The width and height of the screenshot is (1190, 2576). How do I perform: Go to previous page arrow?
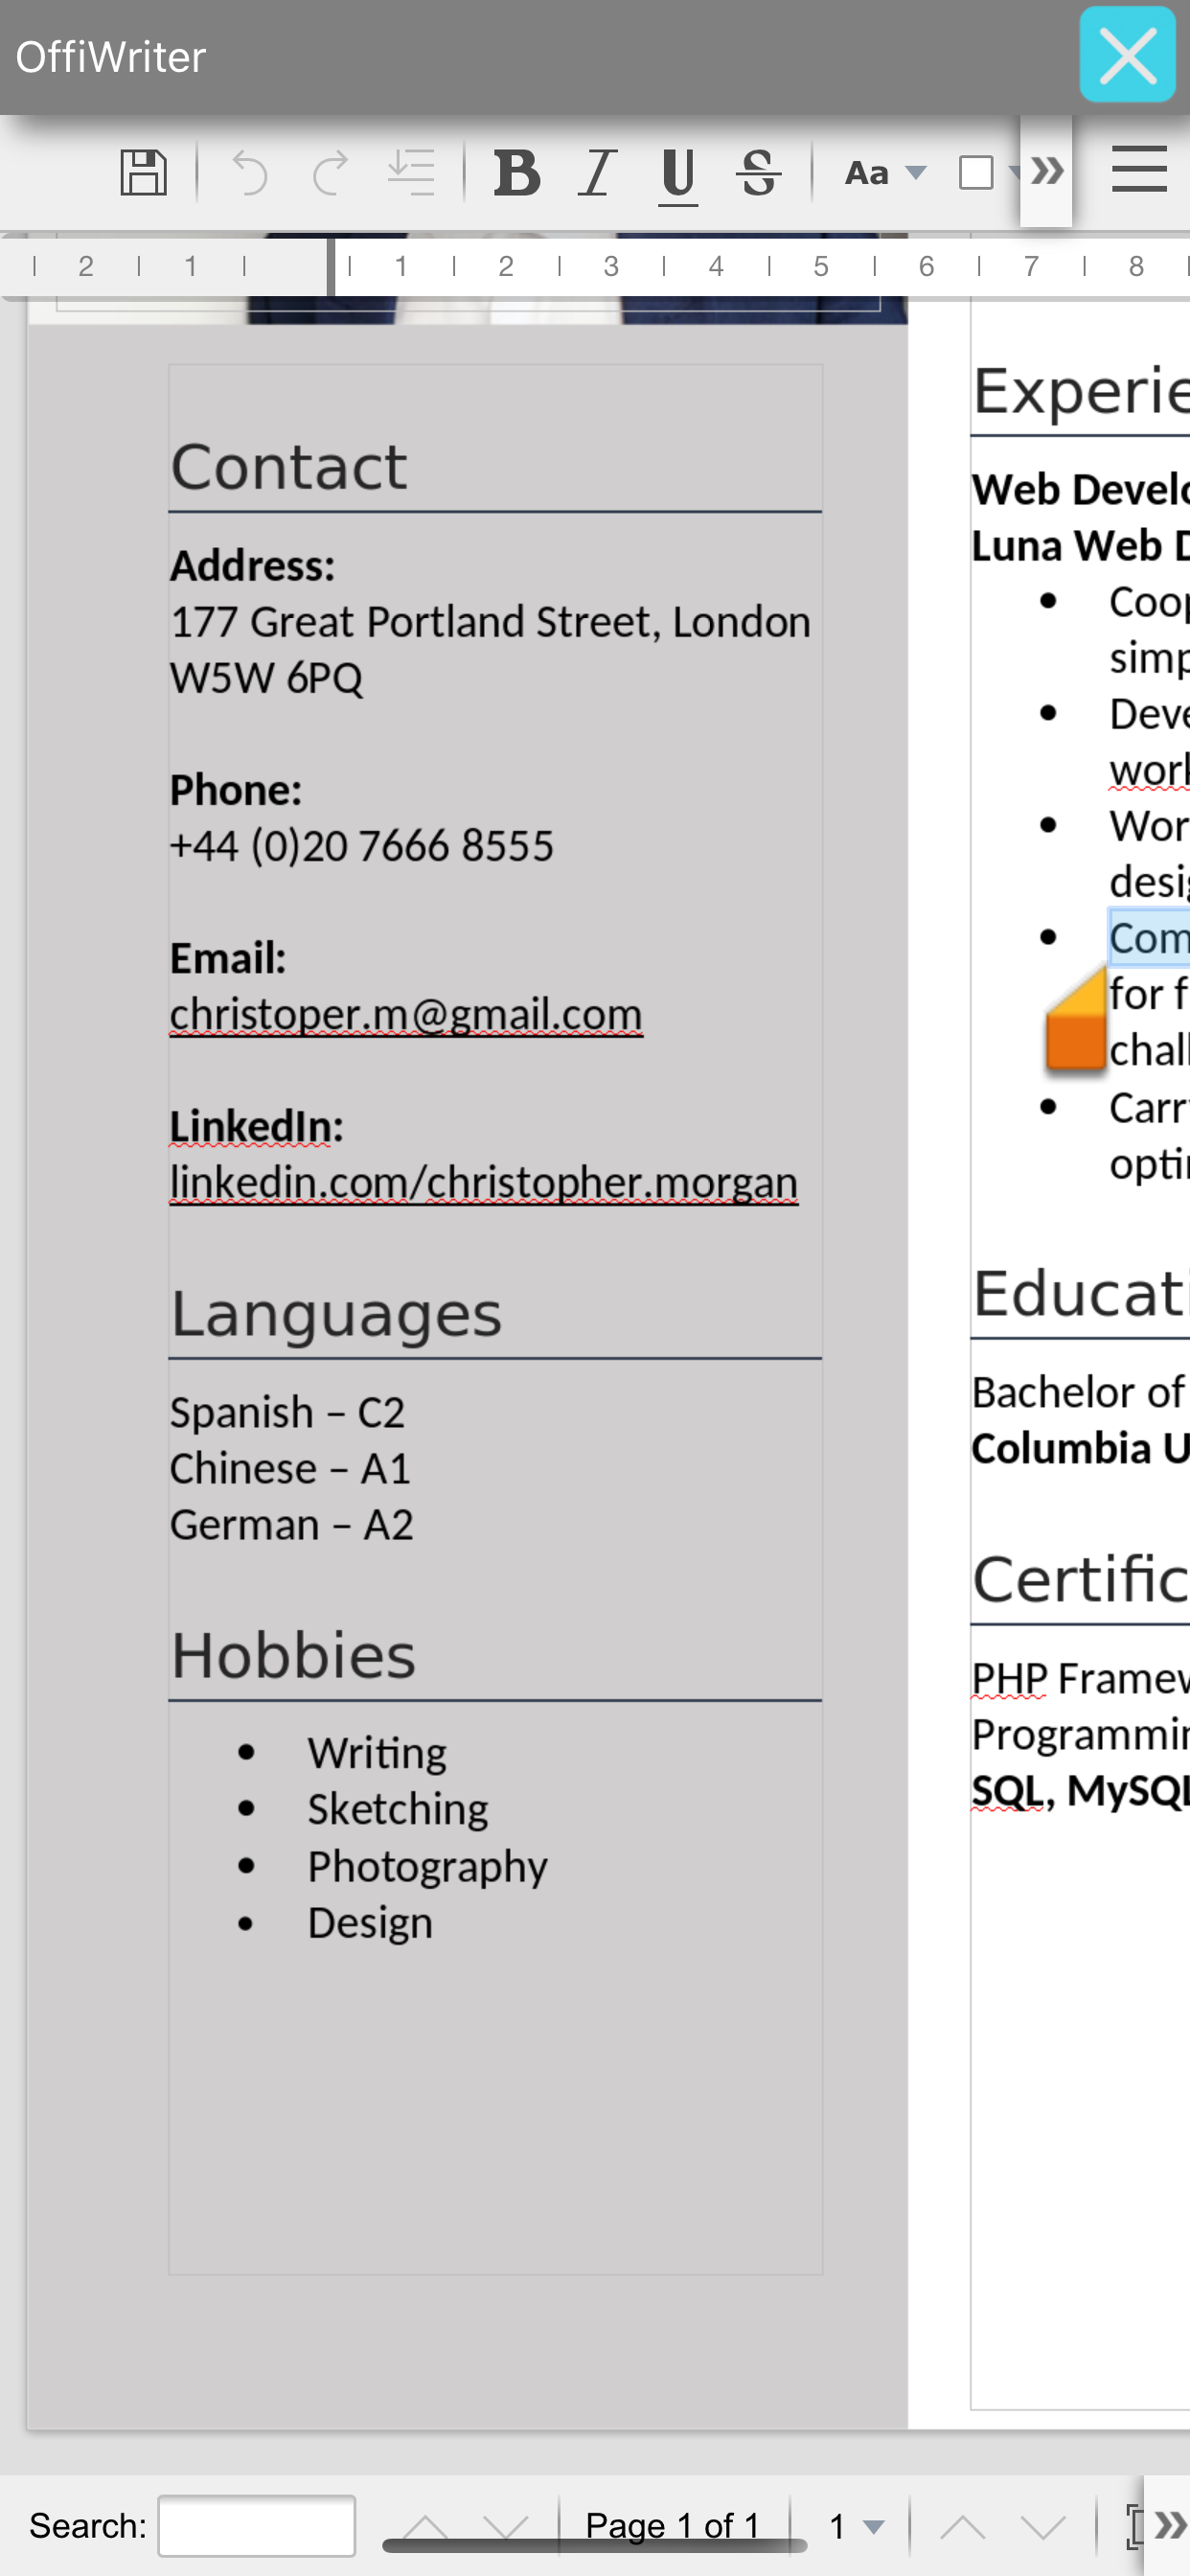[x=962, y=2526]
